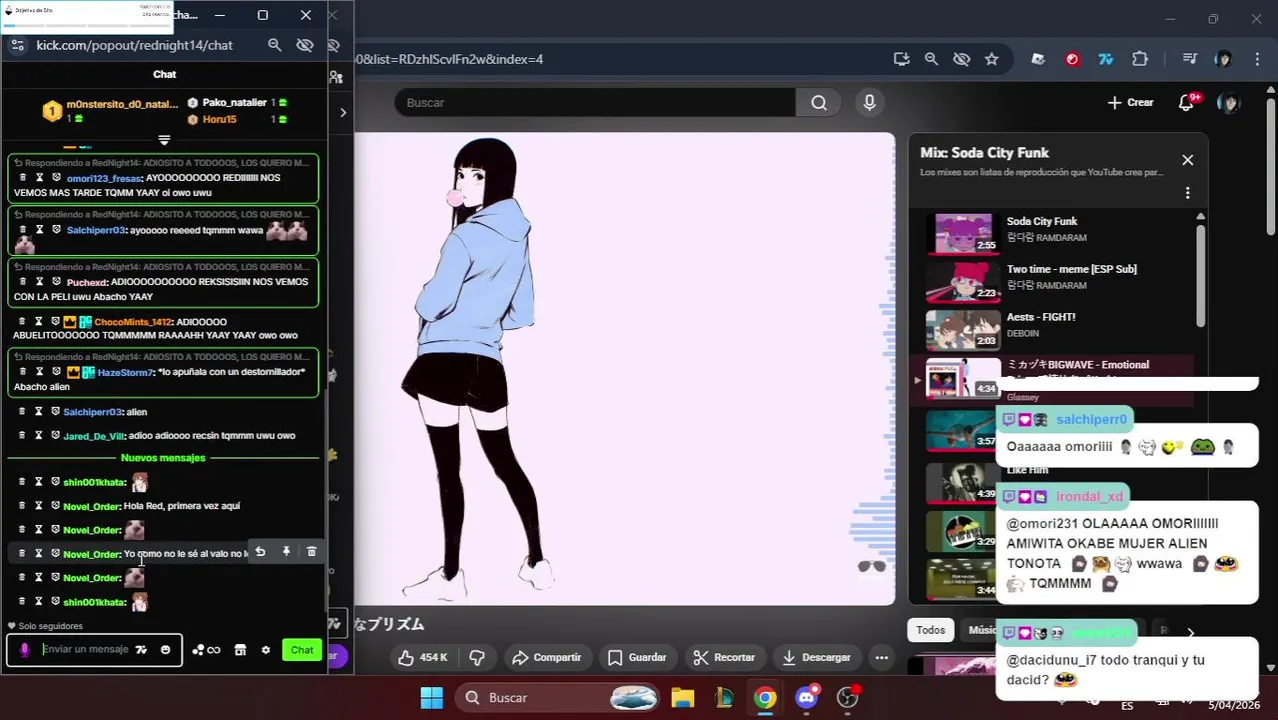The width and height of the screenshot is (1278, 720).
Task: Click the Recortar clip button
Action: [723, 657]
